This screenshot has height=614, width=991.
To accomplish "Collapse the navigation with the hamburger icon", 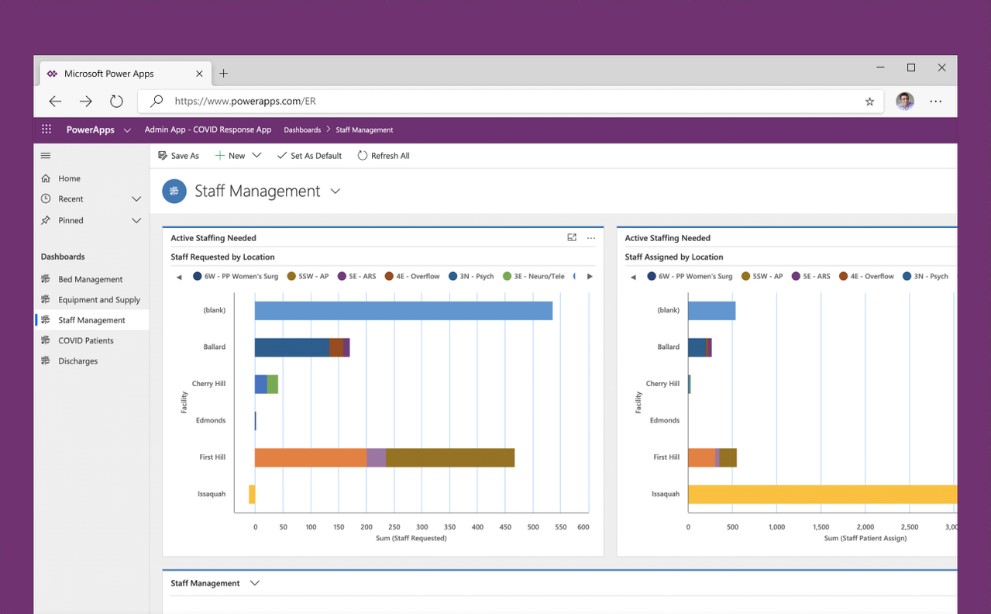I will 44,155.
